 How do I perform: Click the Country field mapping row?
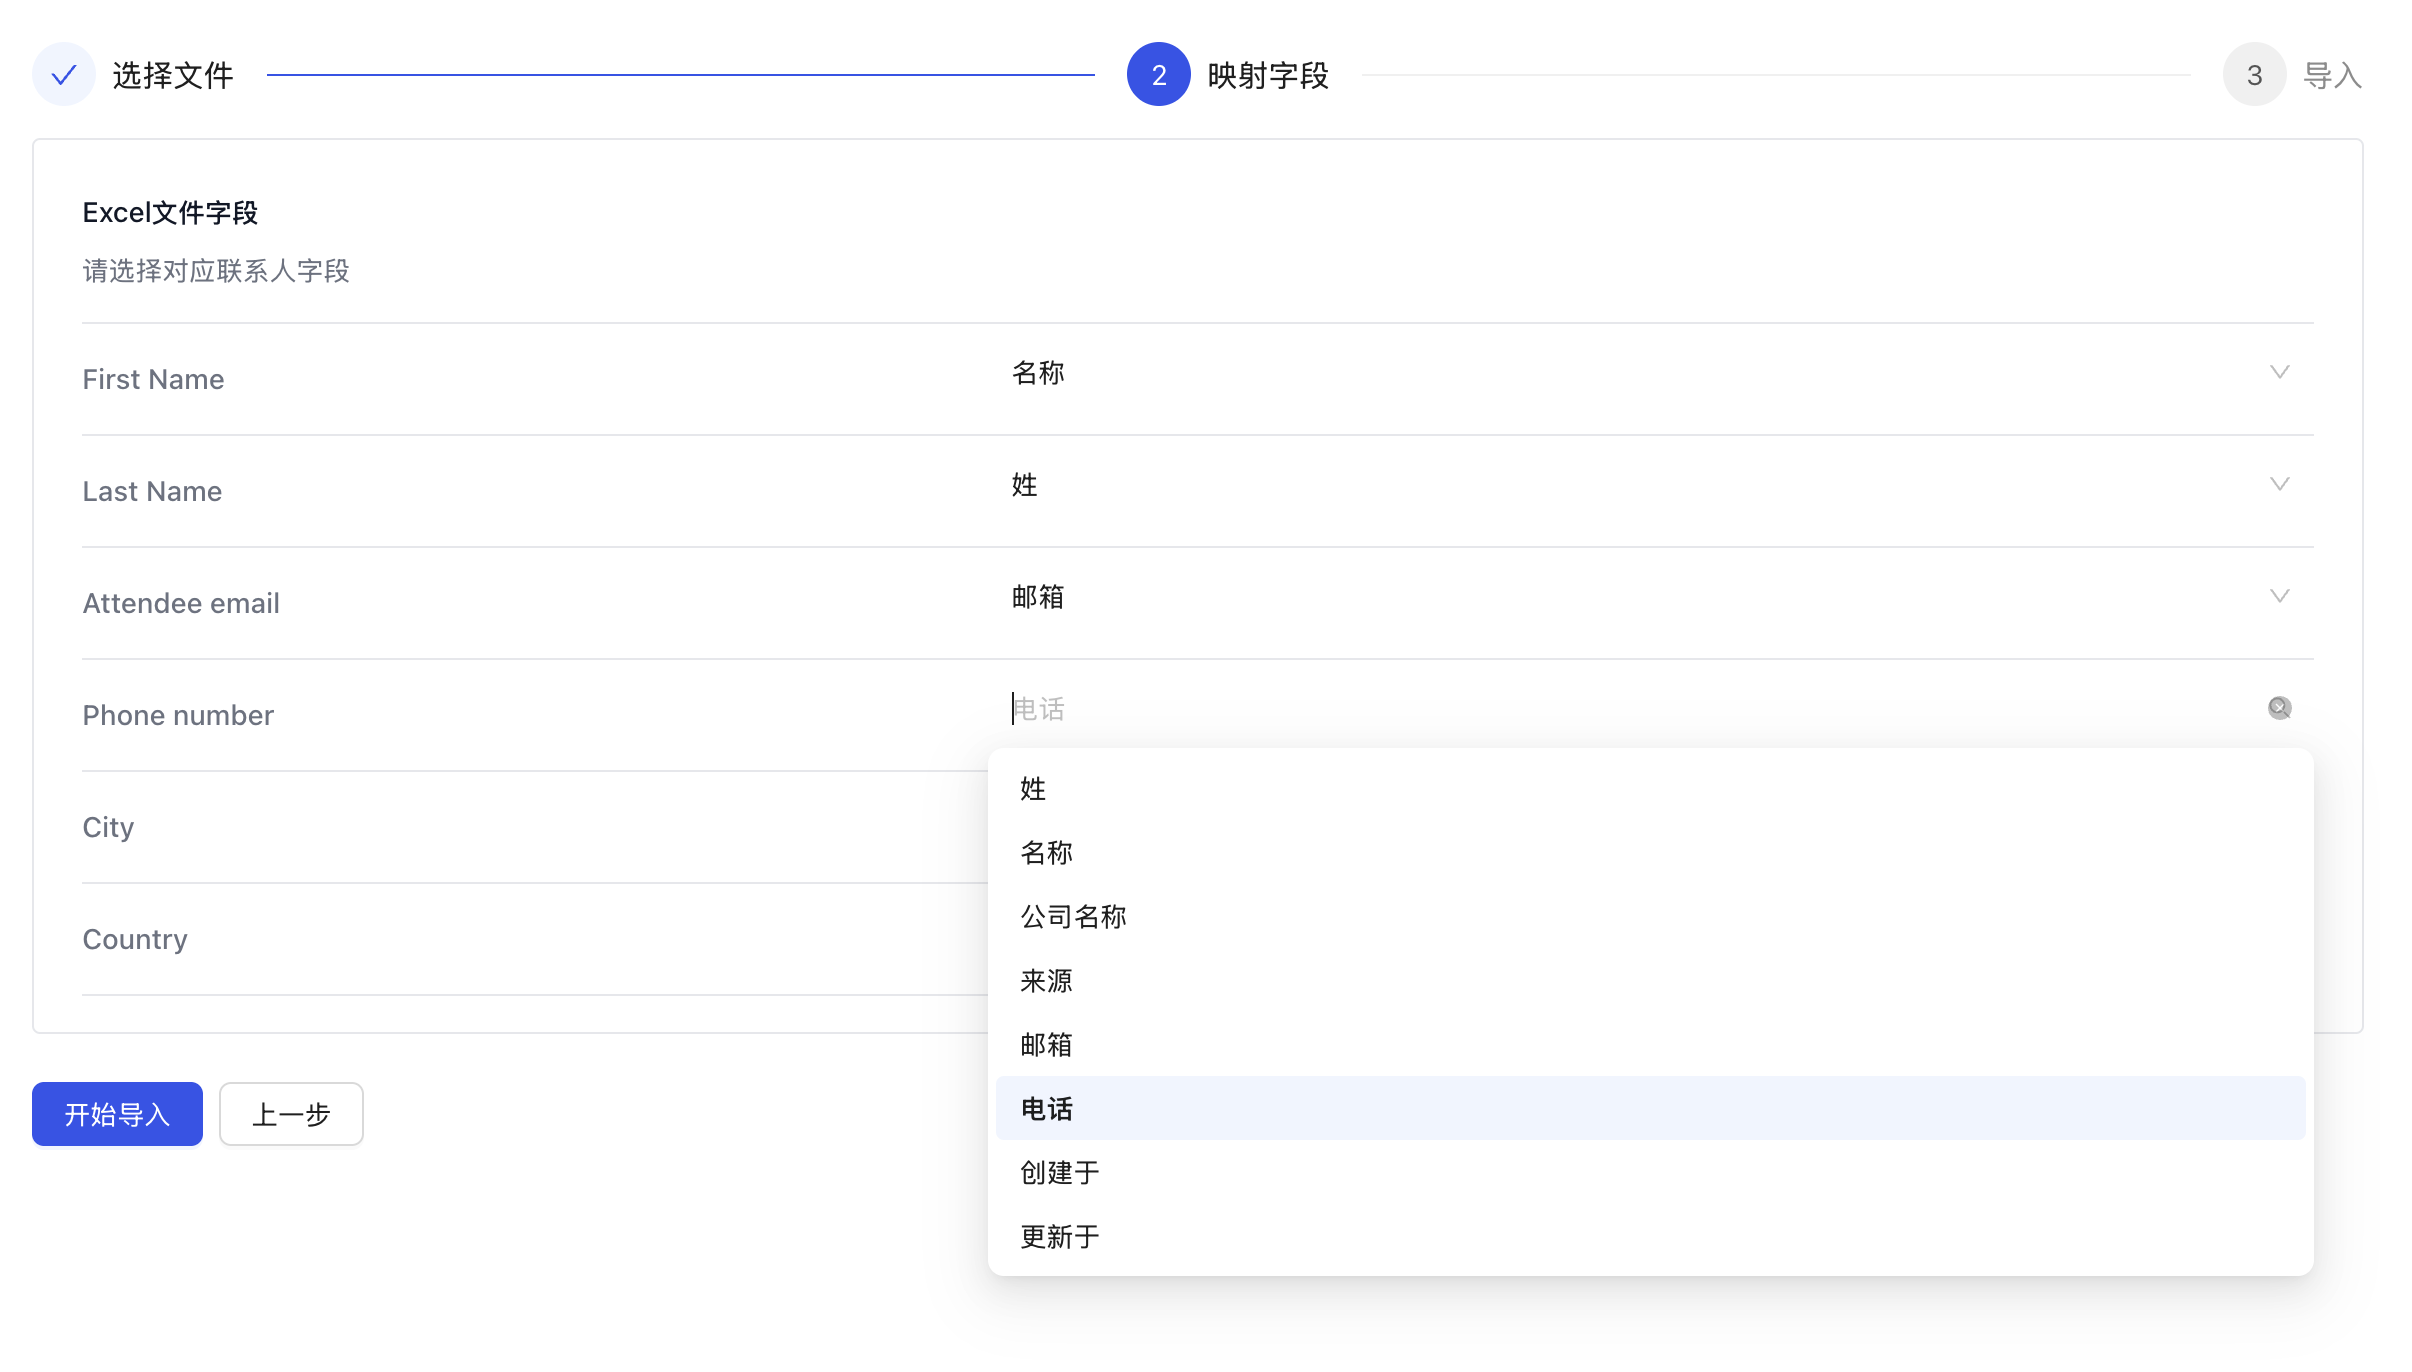500,938
